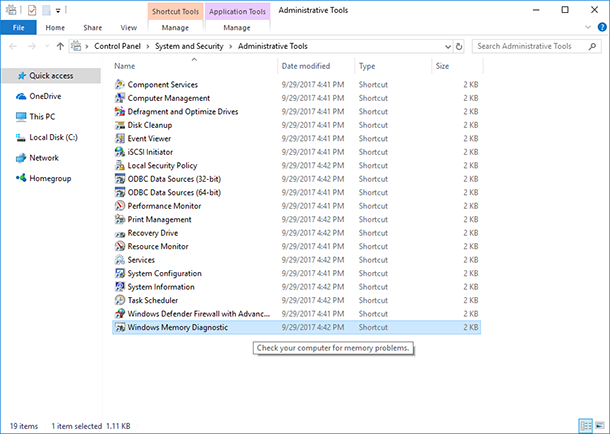Expand the ribbon with the chevron
610x434 pixels.
(588, 27)
